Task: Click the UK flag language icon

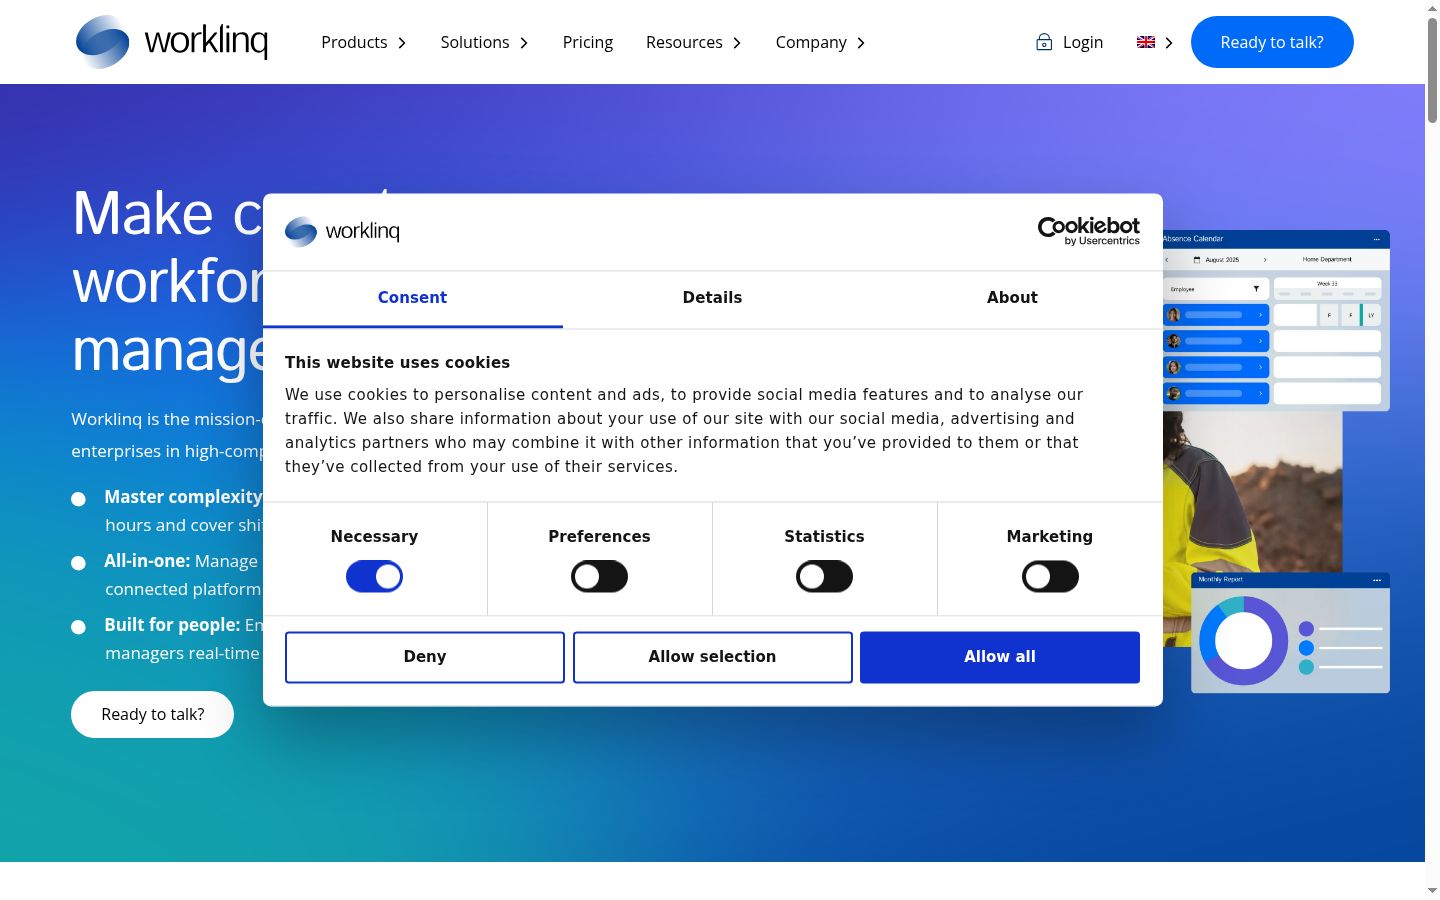Action: pyautogui.click(x=1146, y=42)
